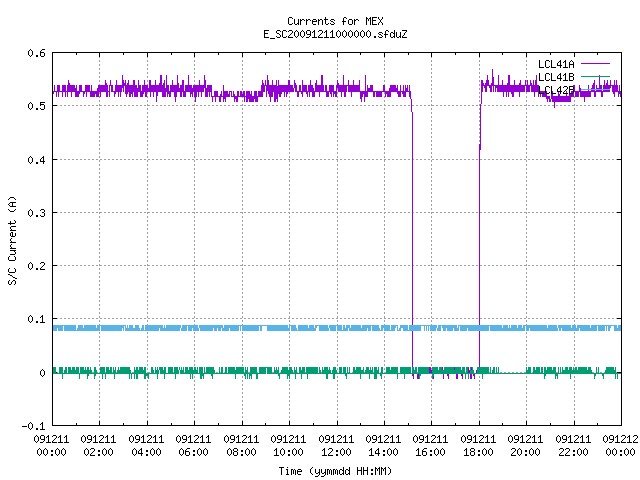Click the y-axis tick value 0.5
Screen dimensions: 640x480
(x=36, y=106)
